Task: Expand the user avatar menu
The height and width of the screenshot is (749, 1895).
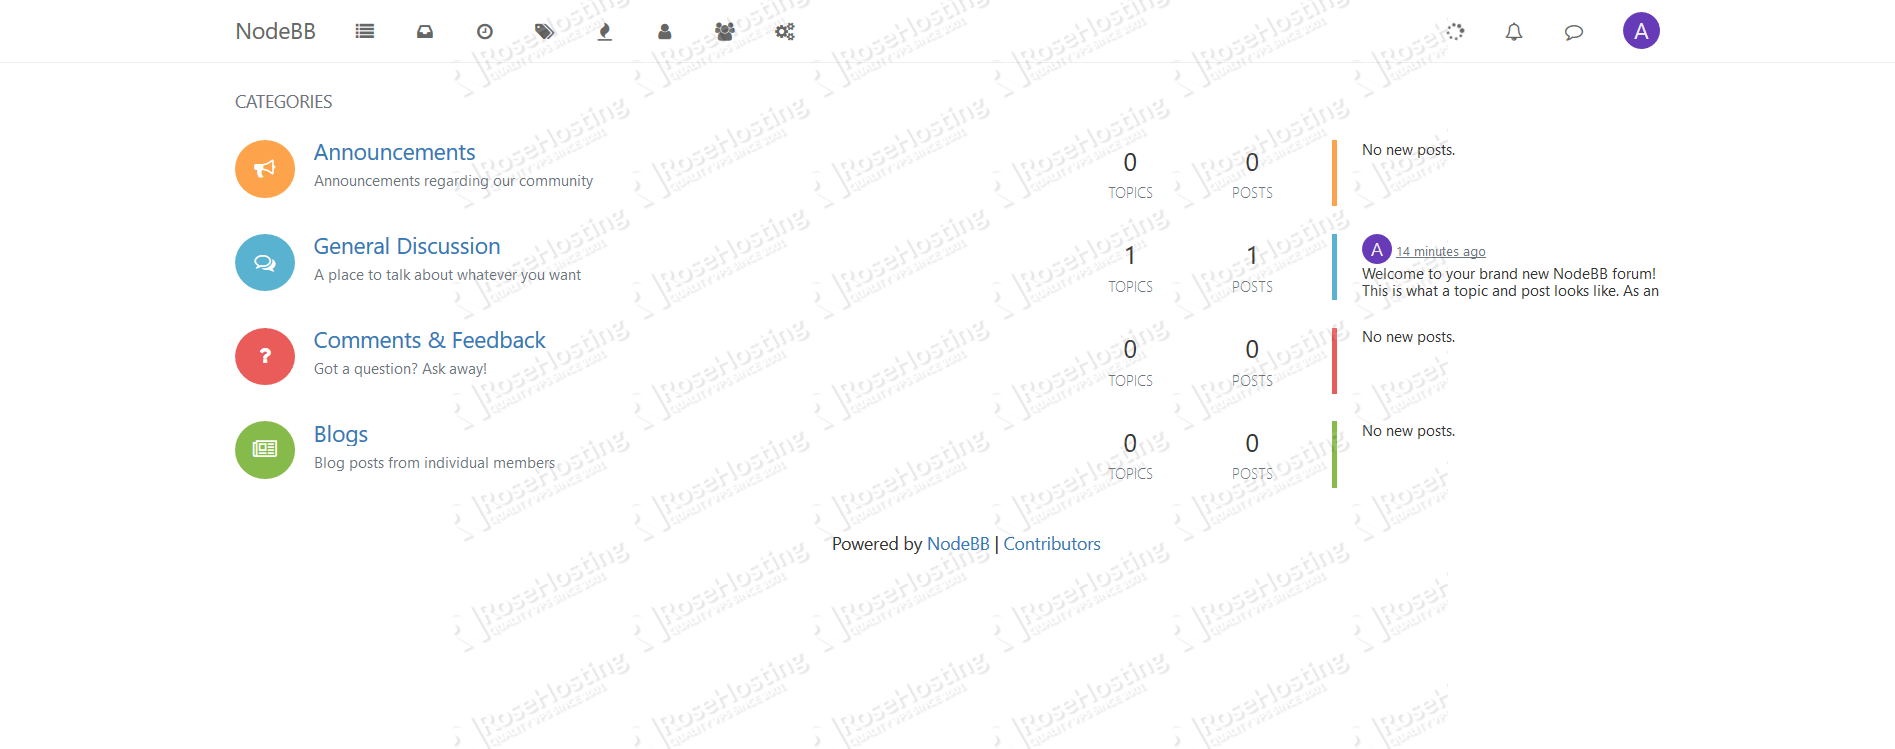Action: click(1641, 31)
